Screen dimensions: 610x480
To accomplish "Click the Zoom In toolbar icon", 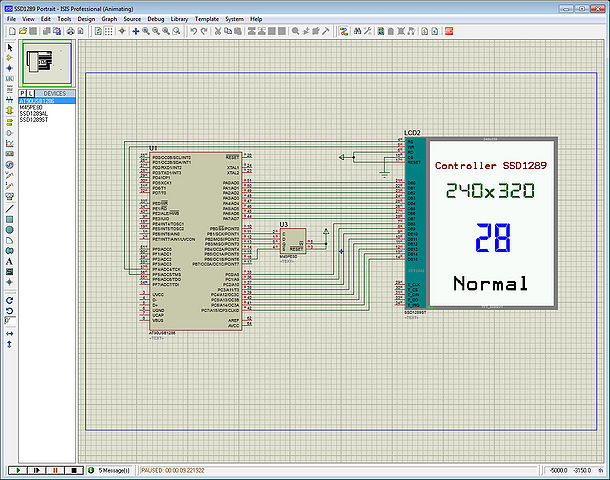I will click(x=146, y=31).
